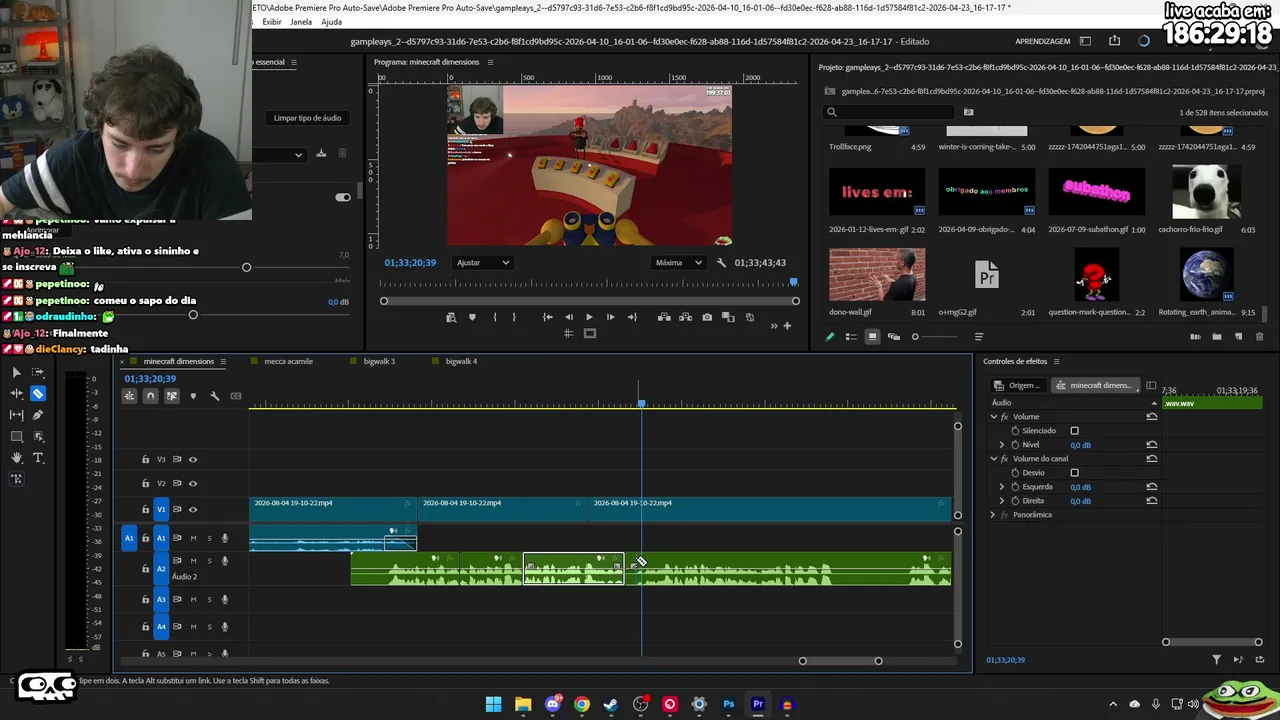Expand the Panorâmica effect
1280x720 pixels.
pos(993,515)
